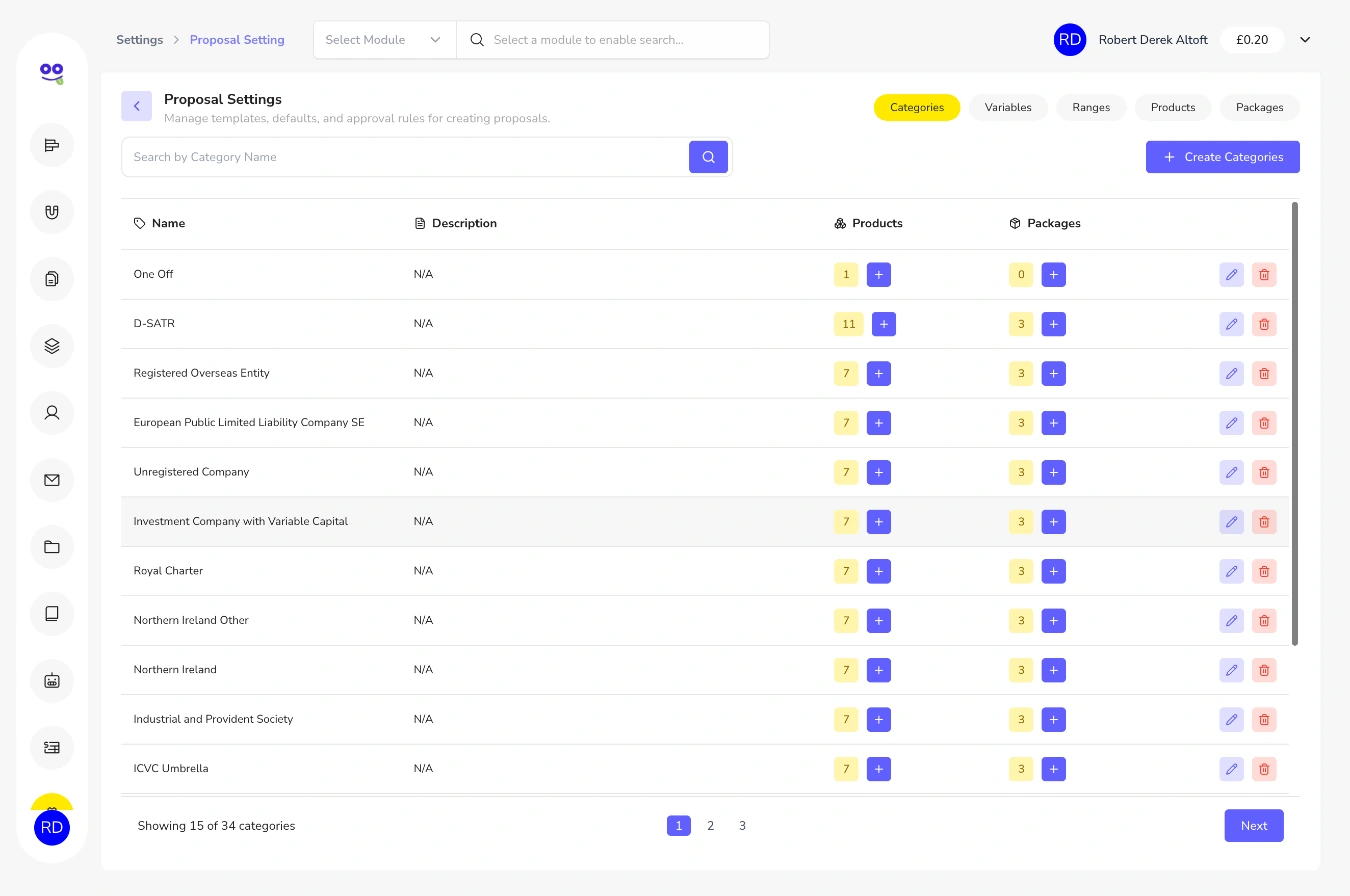The height and width of the screenshot is (896, 1350).
Task: Edit the Royal Charter category
Action: tap(1232, 572)
